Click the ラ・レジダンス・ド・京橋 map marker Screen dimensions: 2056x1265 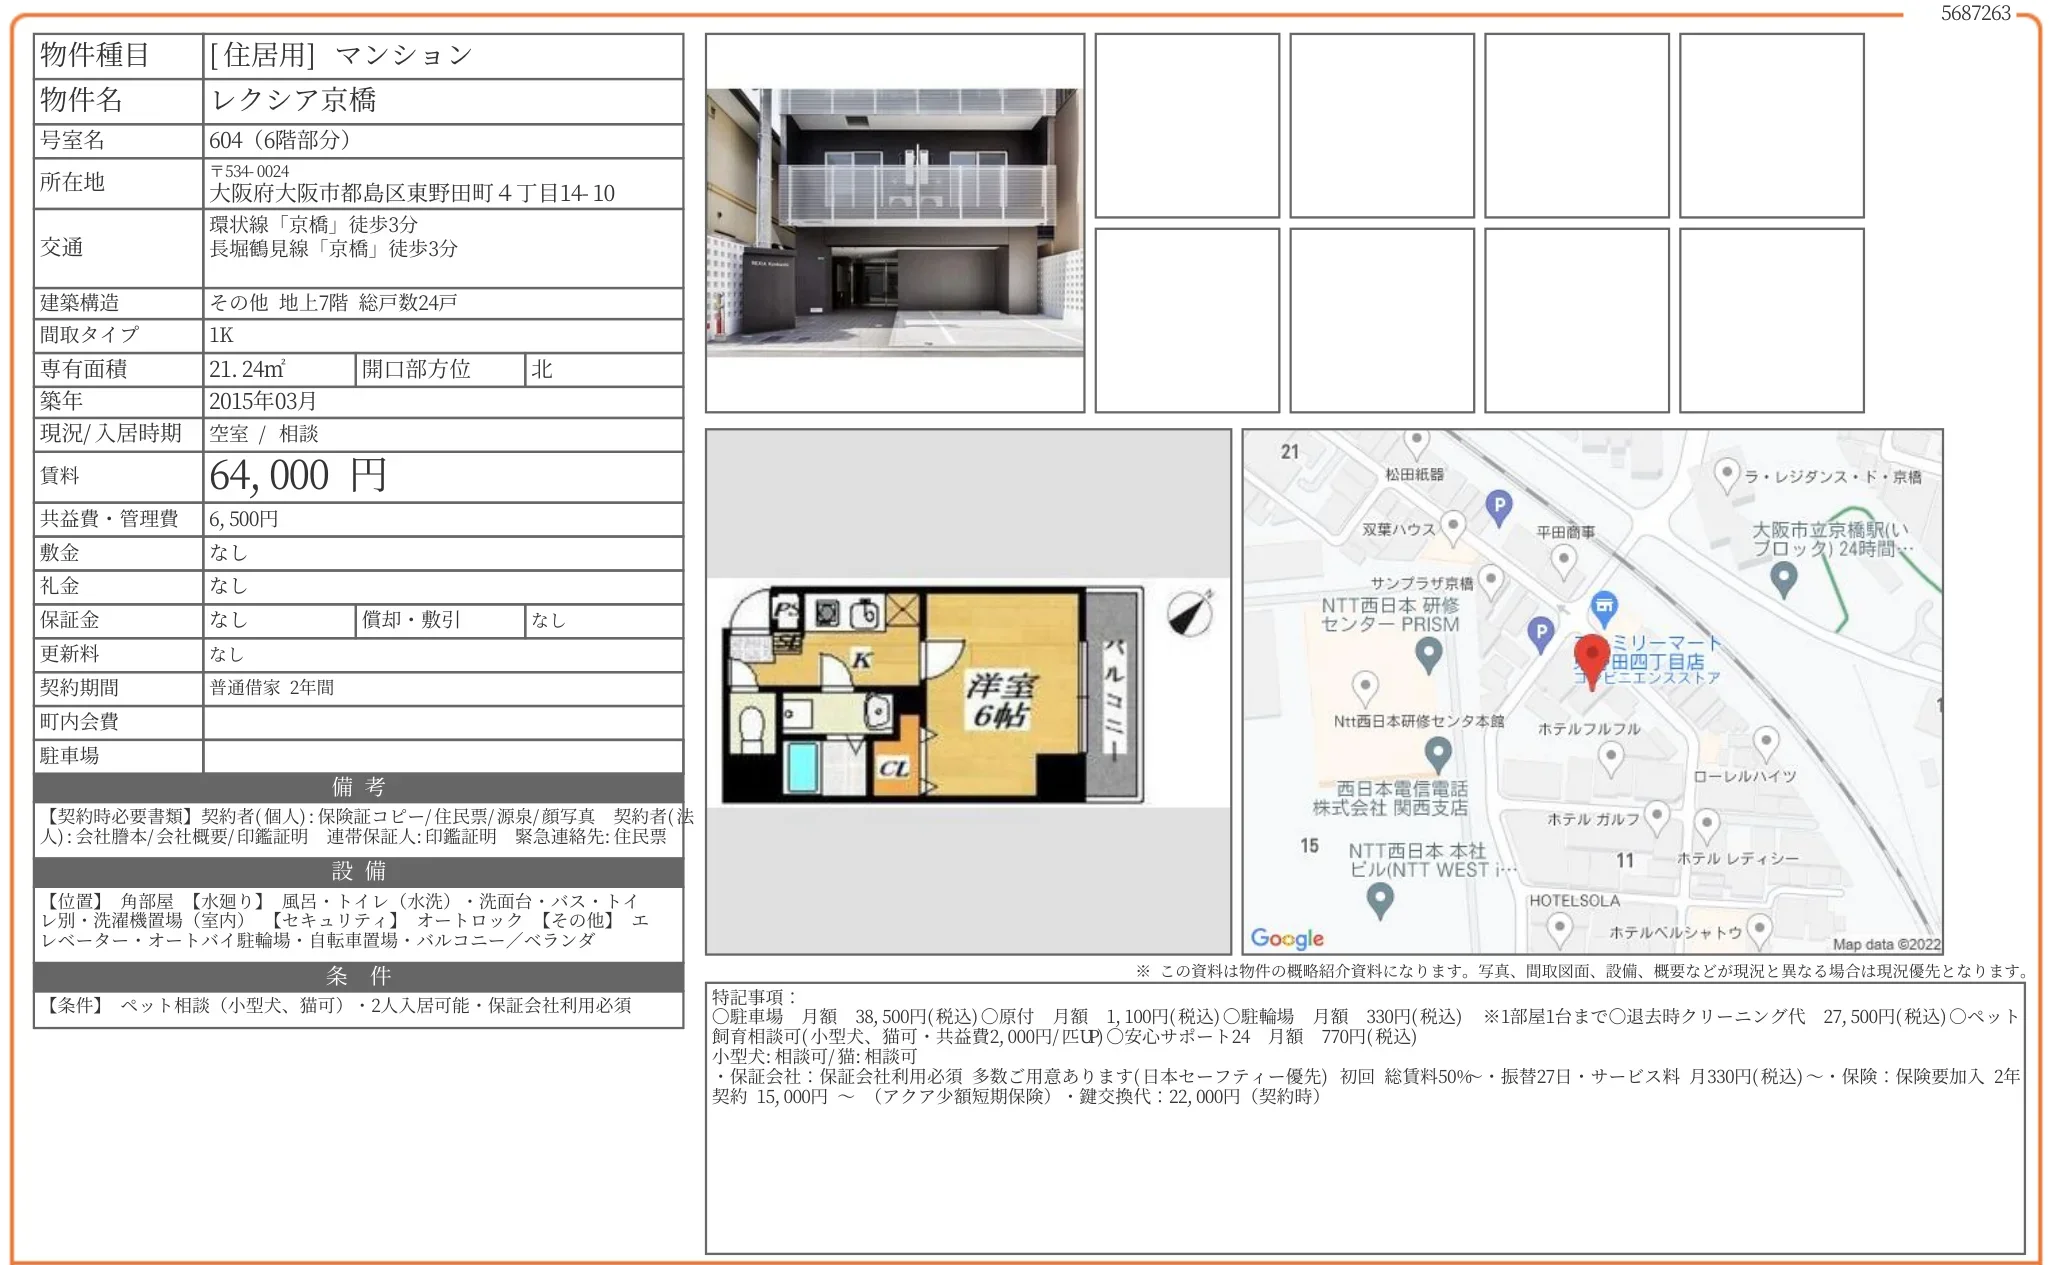click(x=1727, y=473)
